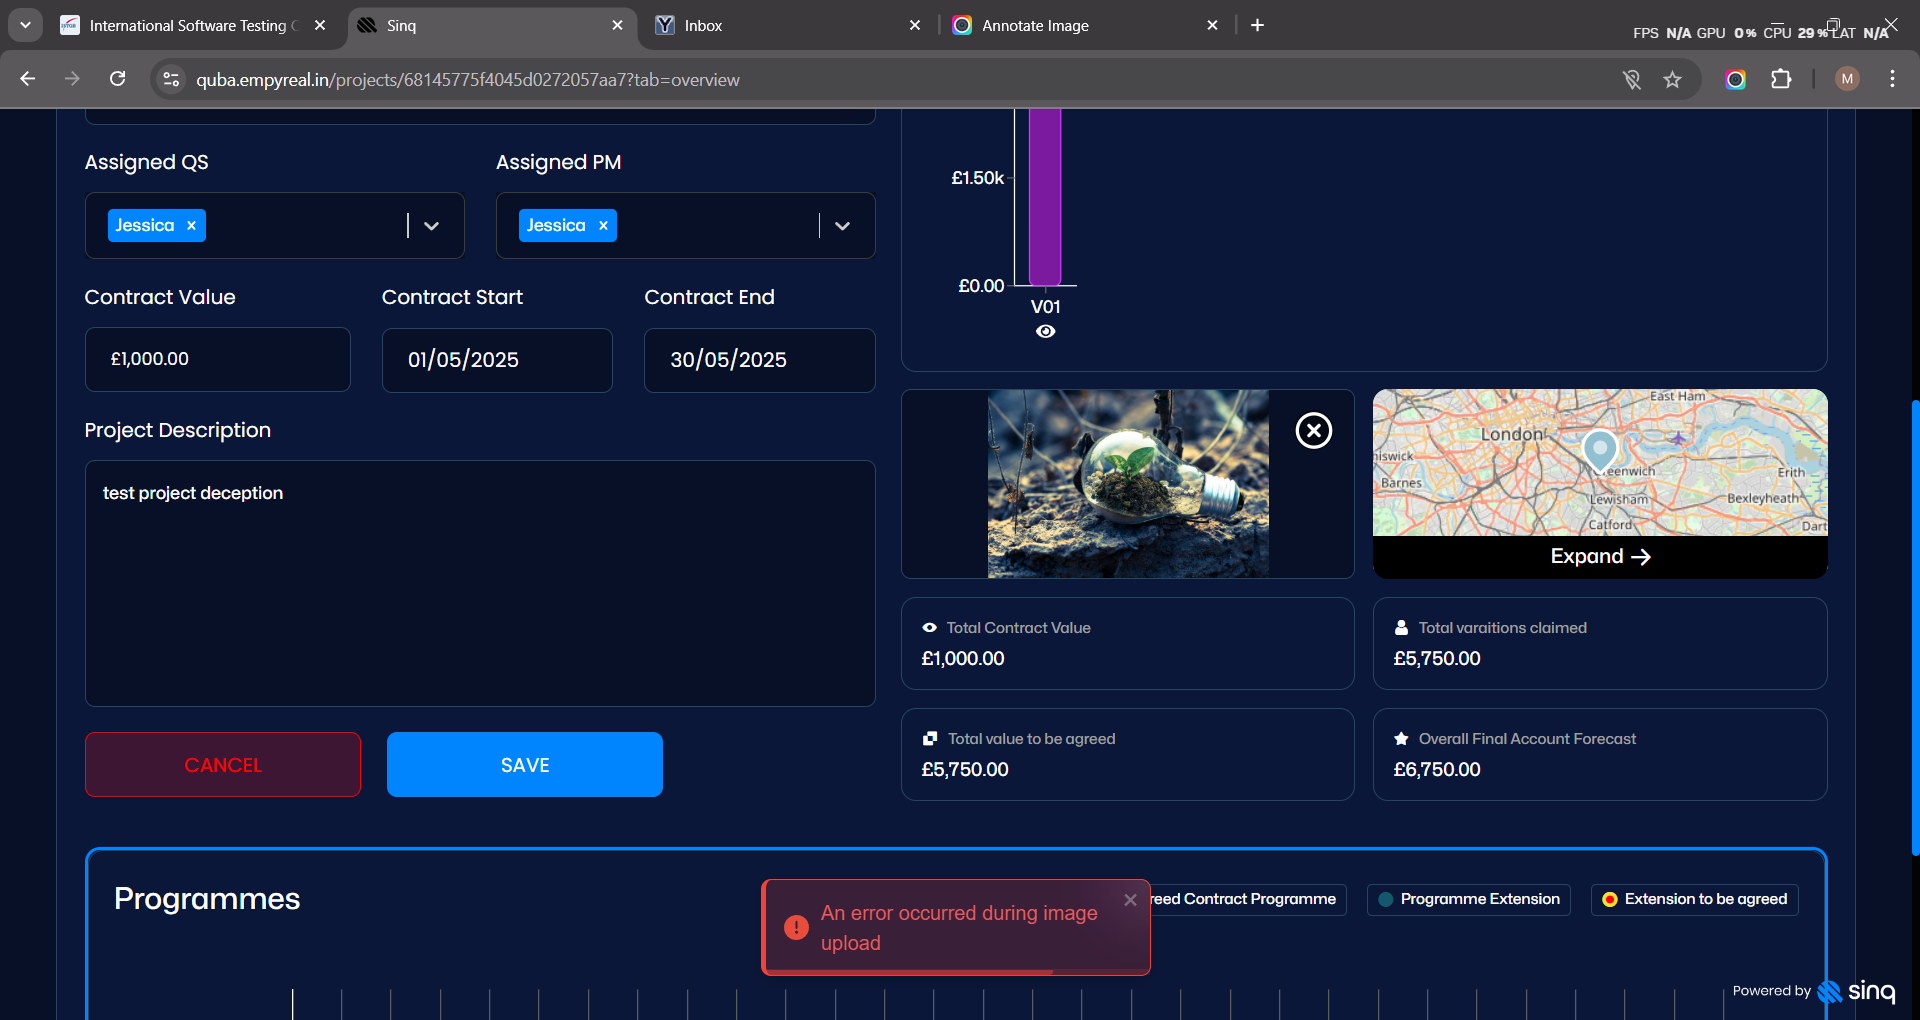Reload the current page
The width and height of the screenshot is (1920, 1020).
118,79
